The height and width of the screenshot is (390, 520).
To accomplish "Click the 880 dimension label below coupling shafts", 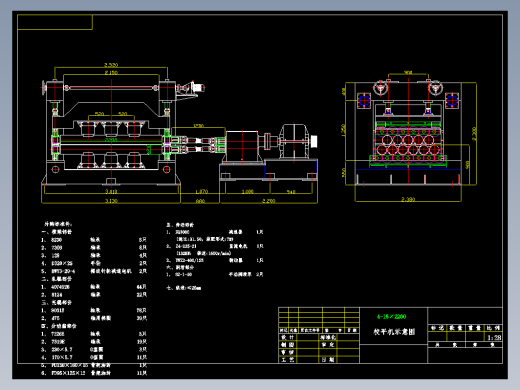I will pos(200,201).
